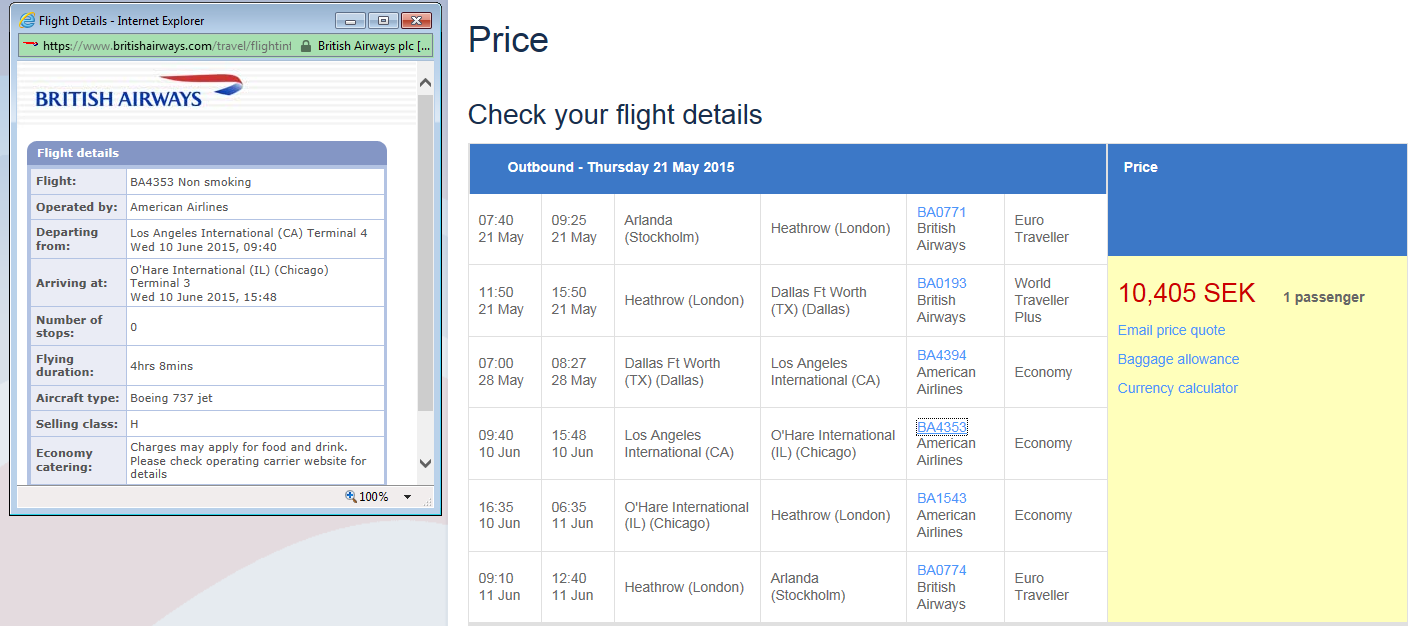Open flight BA4394 details link
1414x626 pixels.
click(941, 355)
